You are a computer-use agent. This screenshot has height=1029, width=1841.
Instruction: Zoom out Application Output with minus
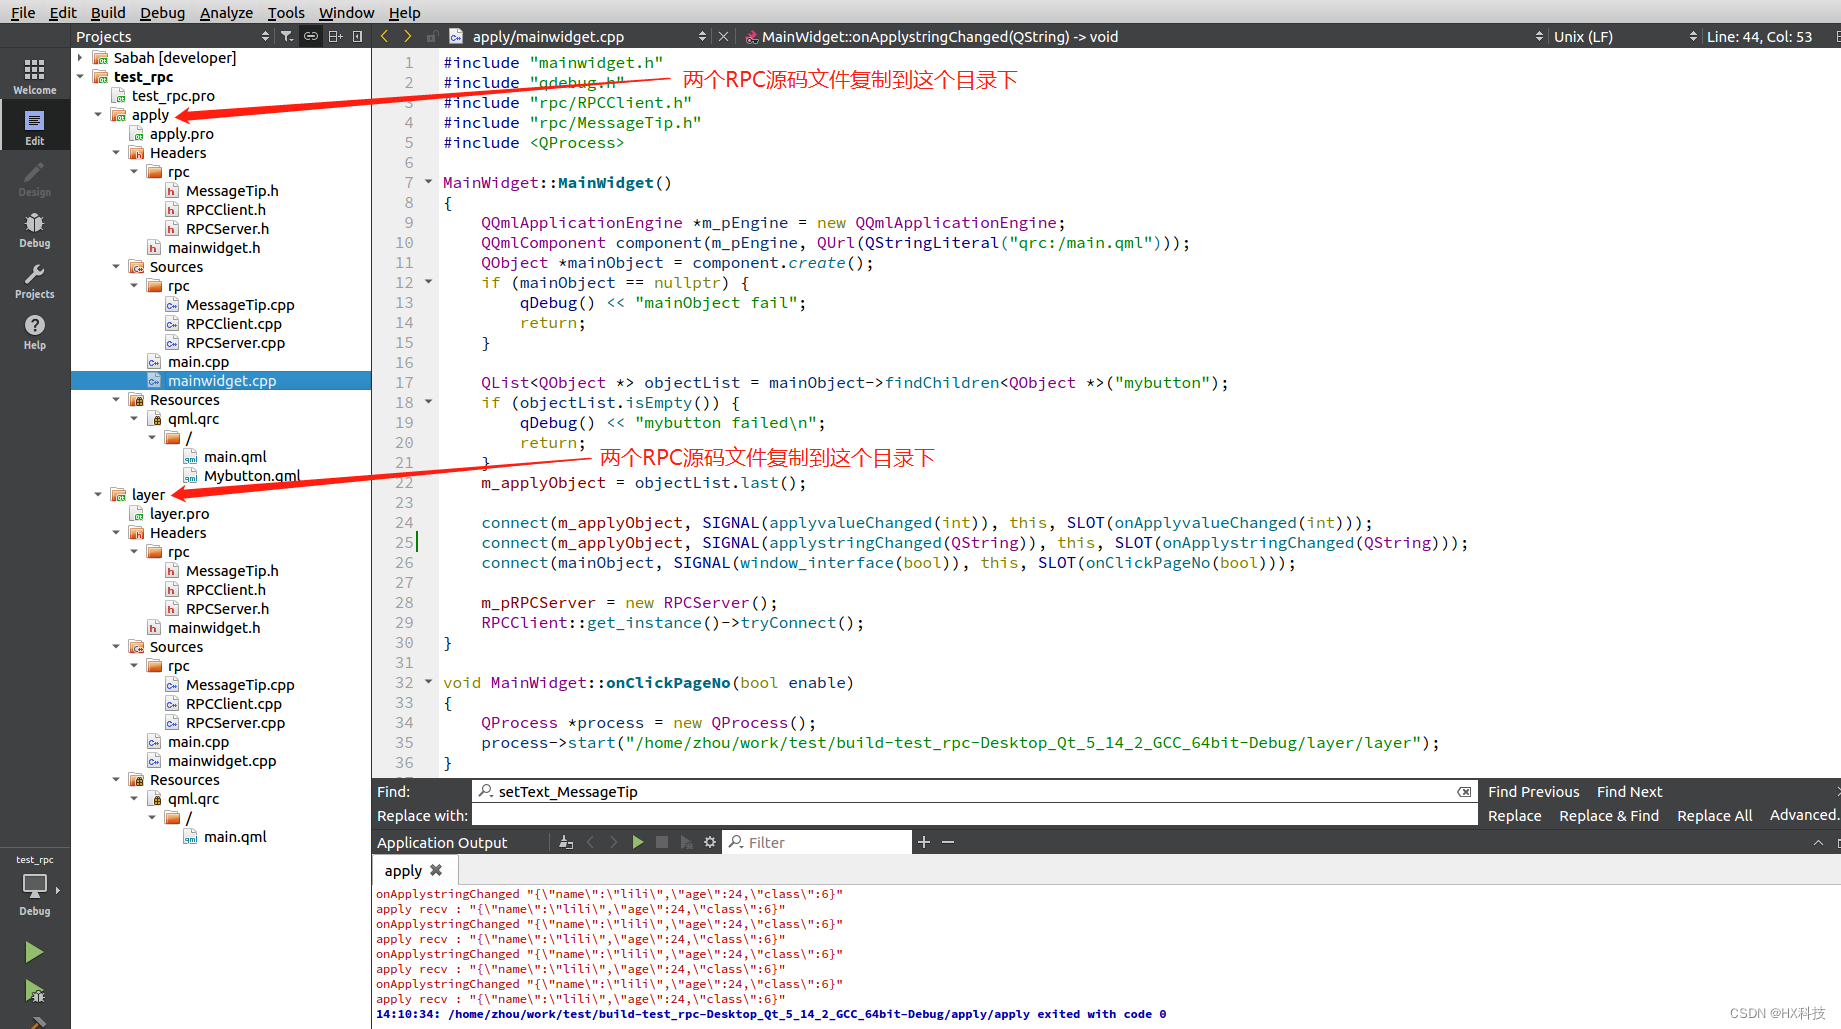(x=948, y=842)
